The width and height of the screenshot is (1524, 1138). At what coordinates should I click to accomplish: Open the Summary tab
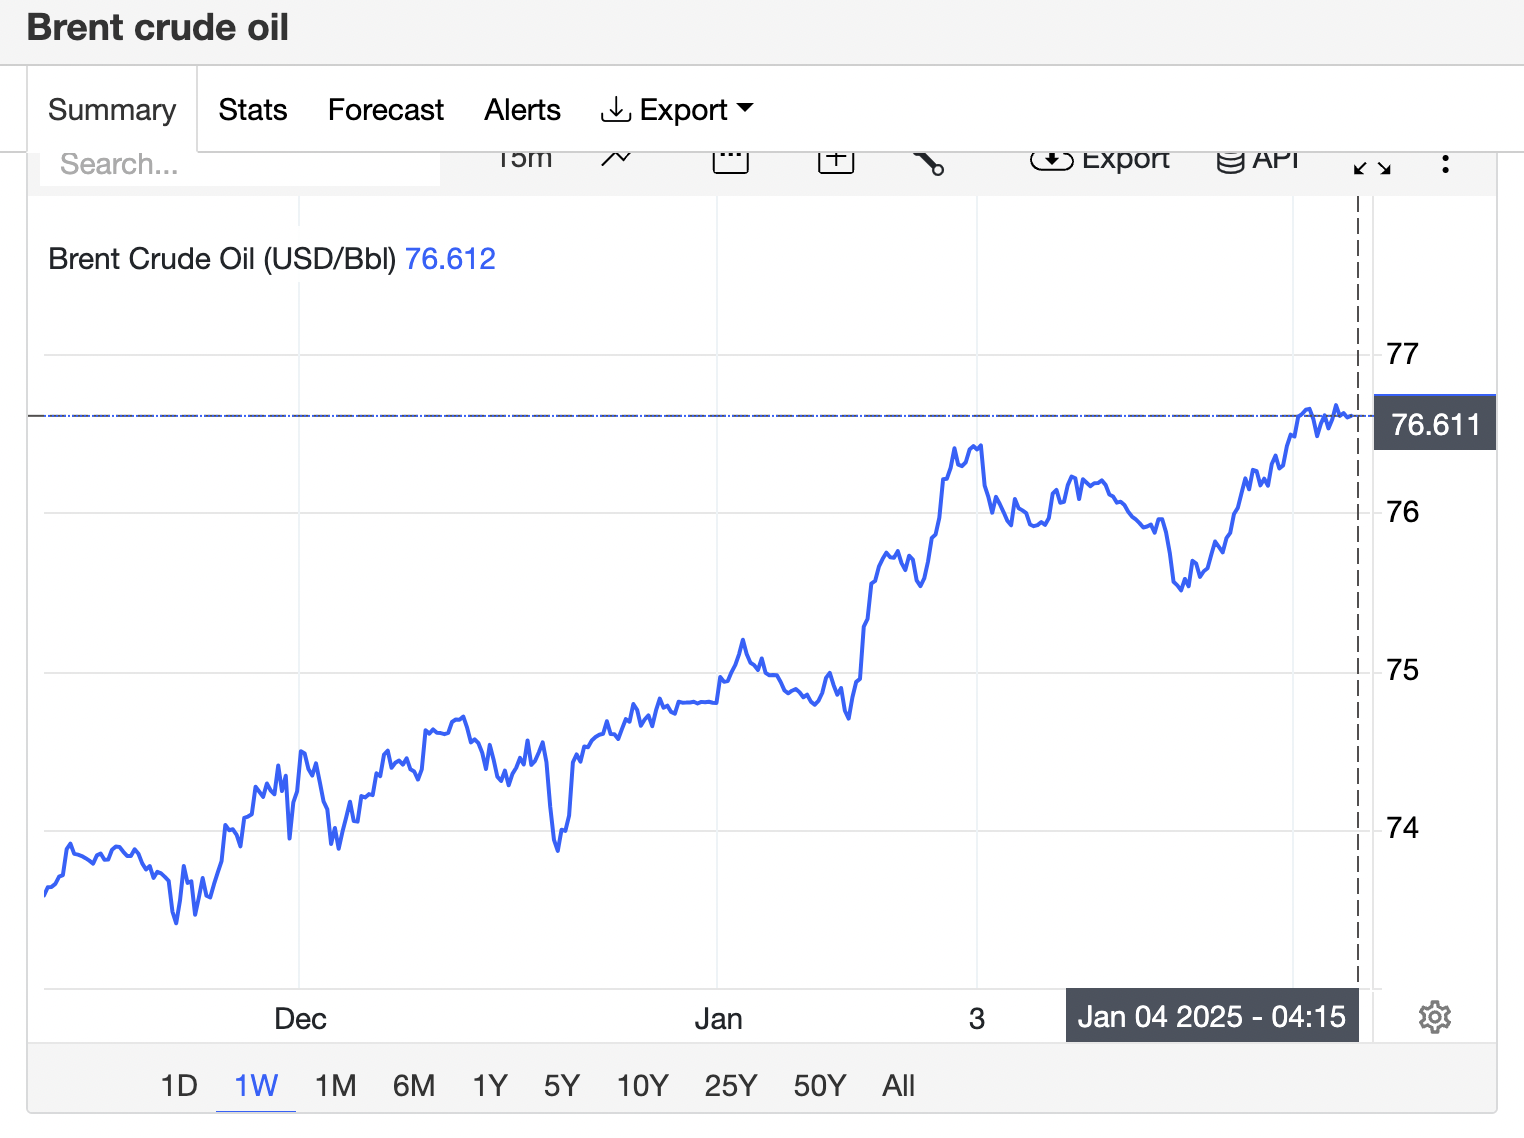112,109
